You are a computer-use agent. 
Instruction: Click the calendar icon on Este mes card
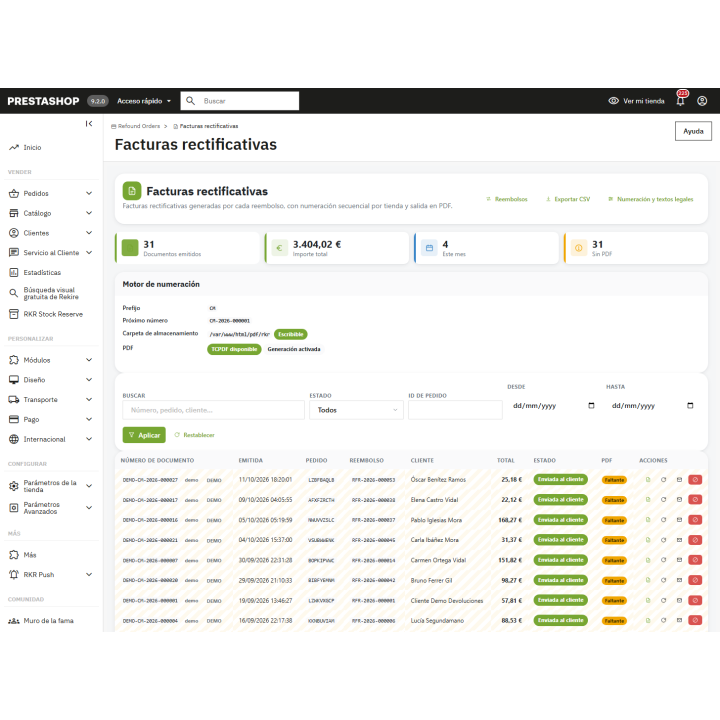(x=429, y=248)
